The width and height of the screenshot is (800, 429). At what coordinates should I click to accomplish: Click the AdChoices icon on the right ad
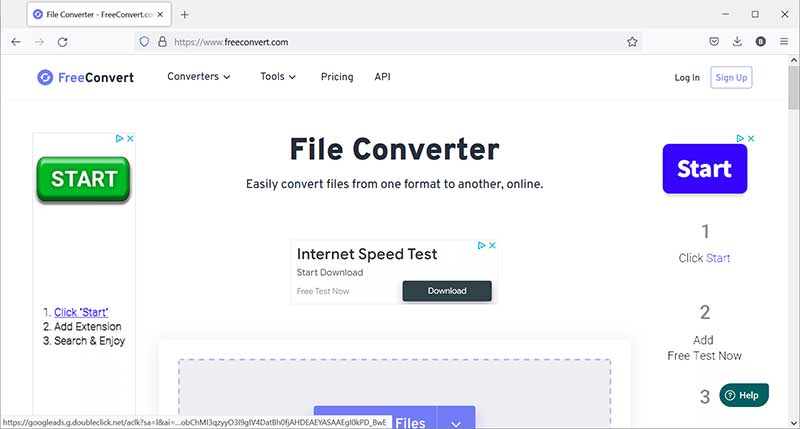(740, 138)
